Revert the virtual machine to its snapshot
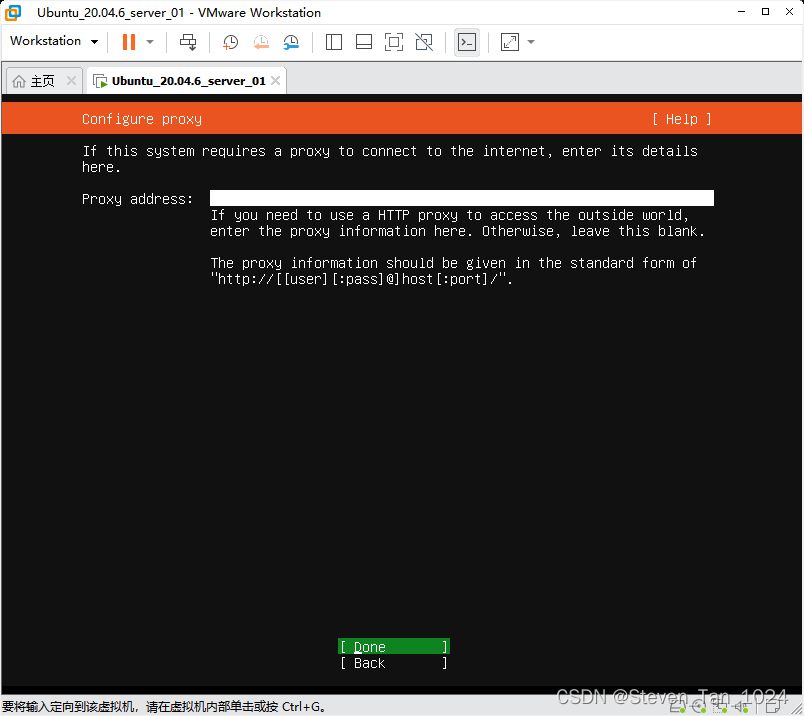 point(261,42)
